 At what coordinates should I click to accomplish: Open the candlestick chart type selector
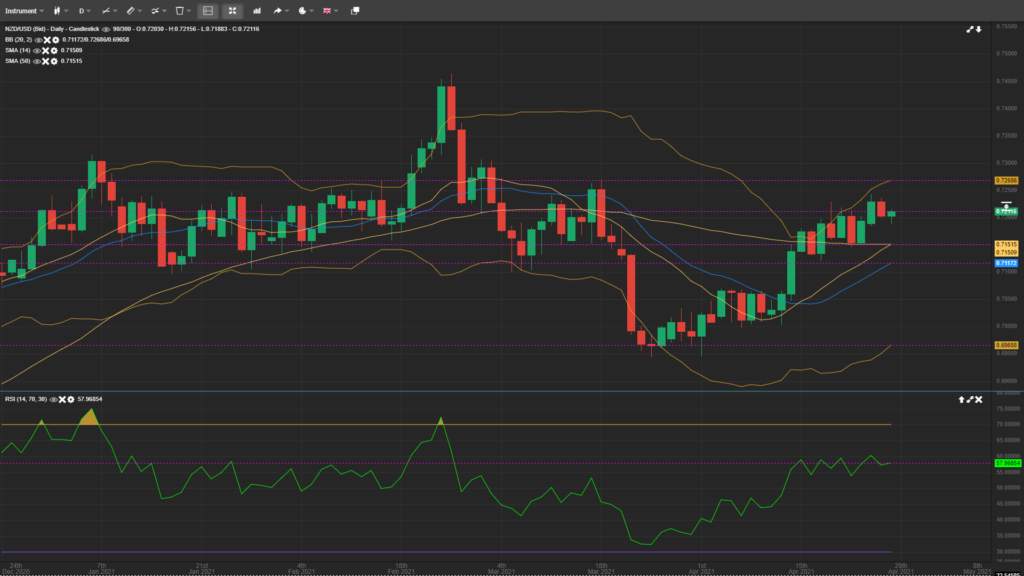[60, 10]
